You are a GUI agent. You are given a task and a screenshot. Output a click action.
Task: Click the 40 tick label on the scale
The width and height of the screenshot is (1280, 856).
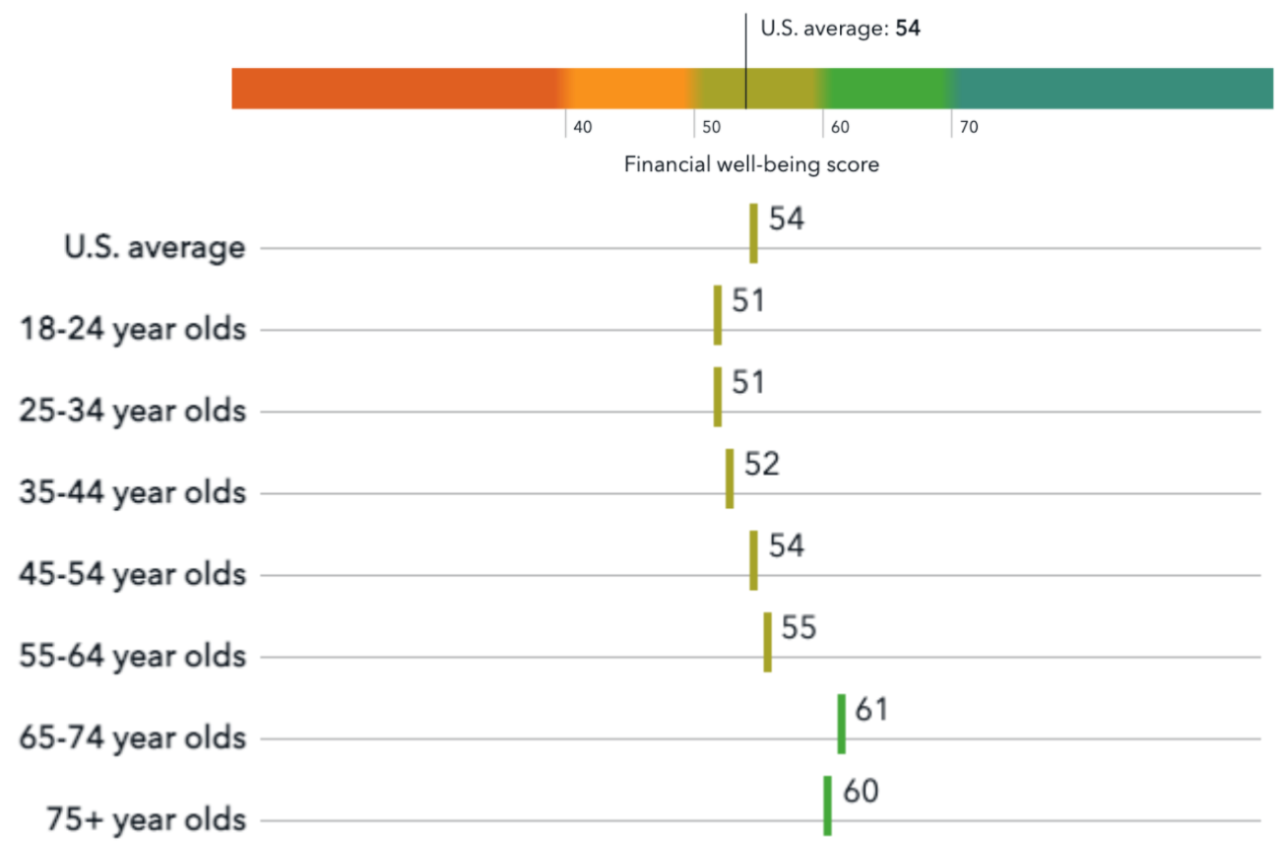click(583, 127)
